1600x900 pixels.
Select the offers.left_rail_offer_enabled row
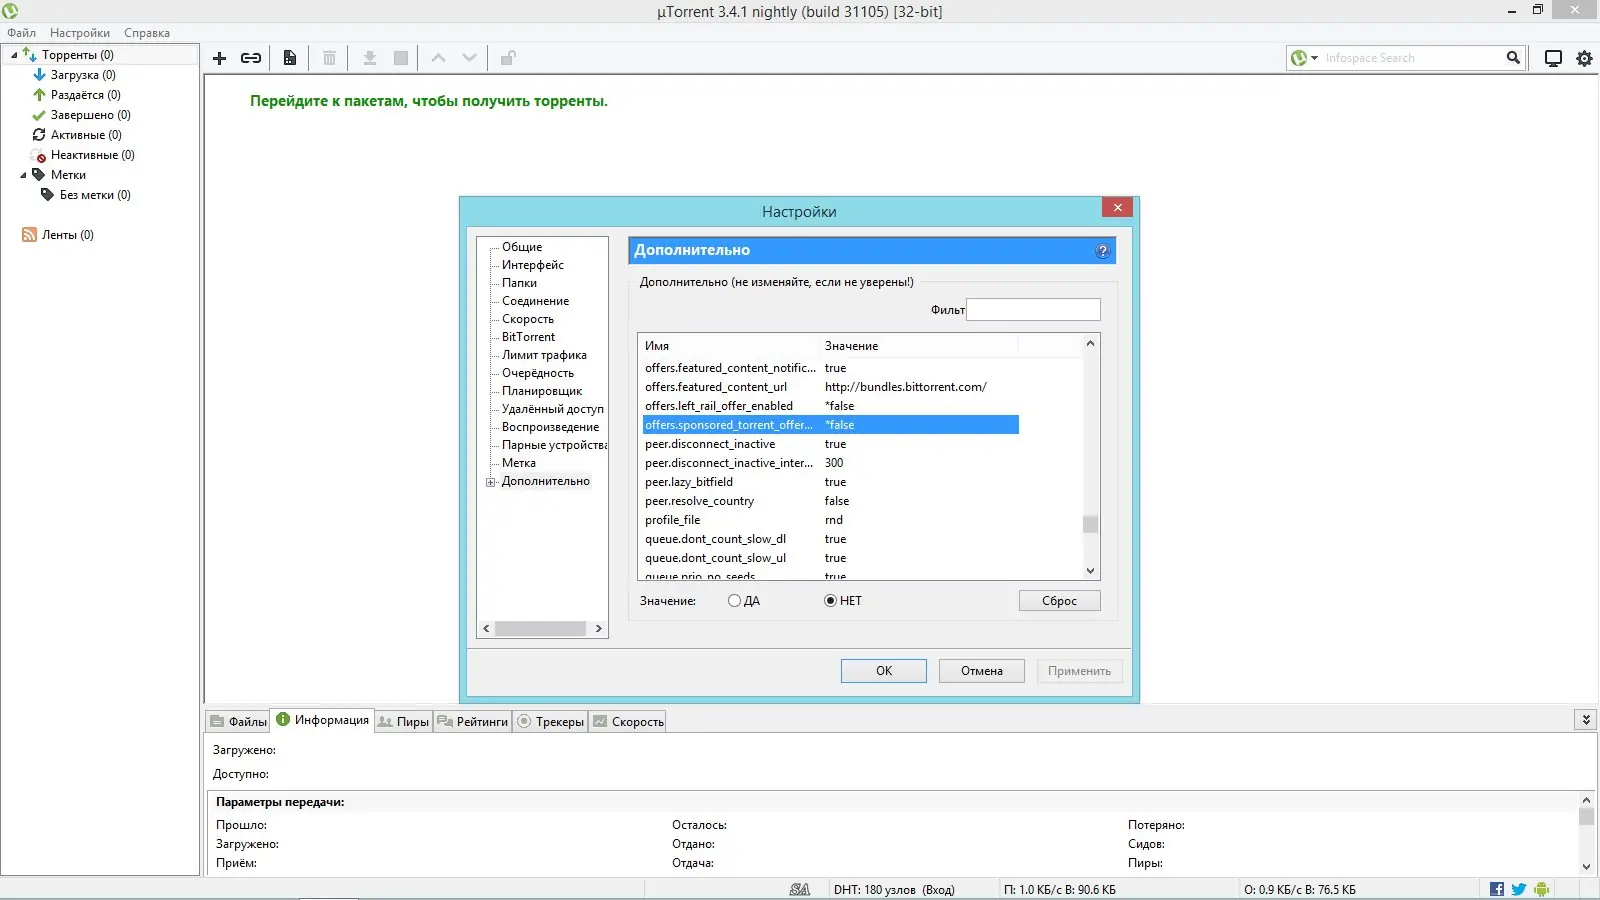point(831,406)
